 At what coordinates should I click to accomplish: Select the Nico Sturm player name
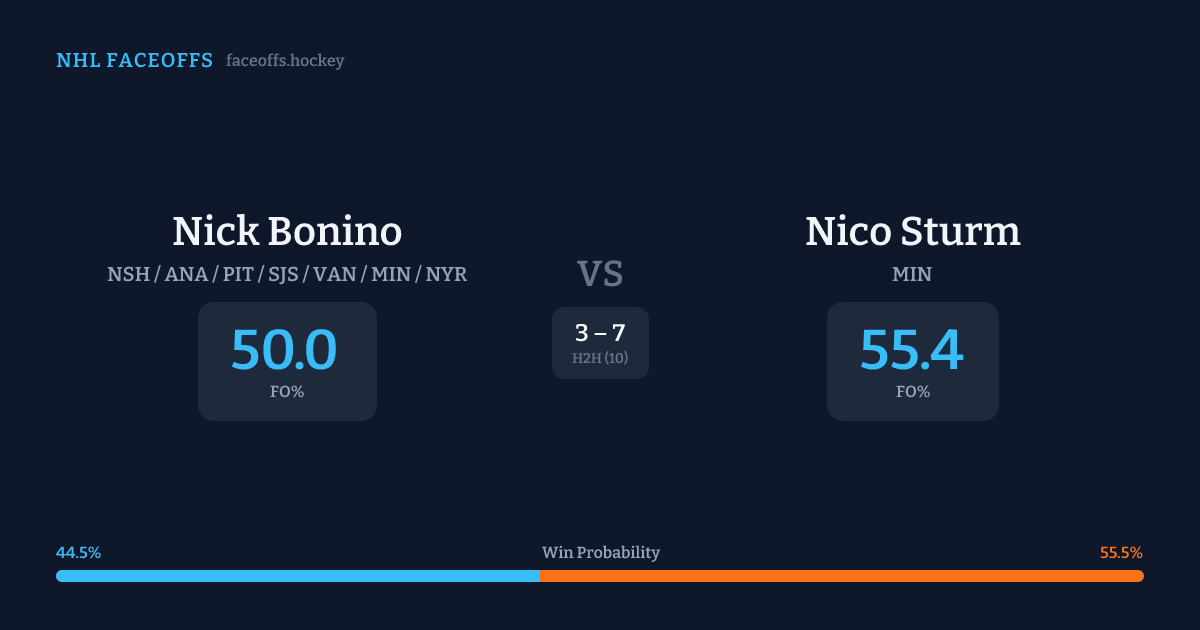912,231
